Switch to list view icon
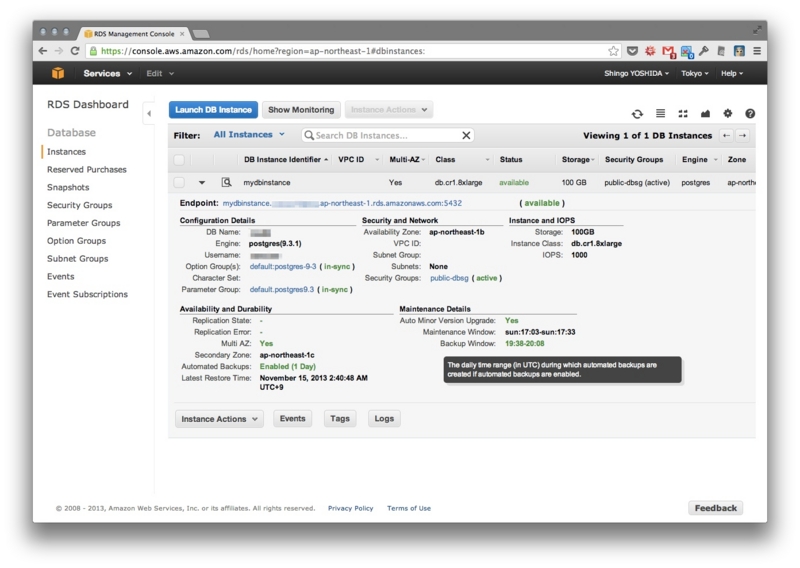Image resolution: width=800 pixels, height=568 pixels. 660,113
